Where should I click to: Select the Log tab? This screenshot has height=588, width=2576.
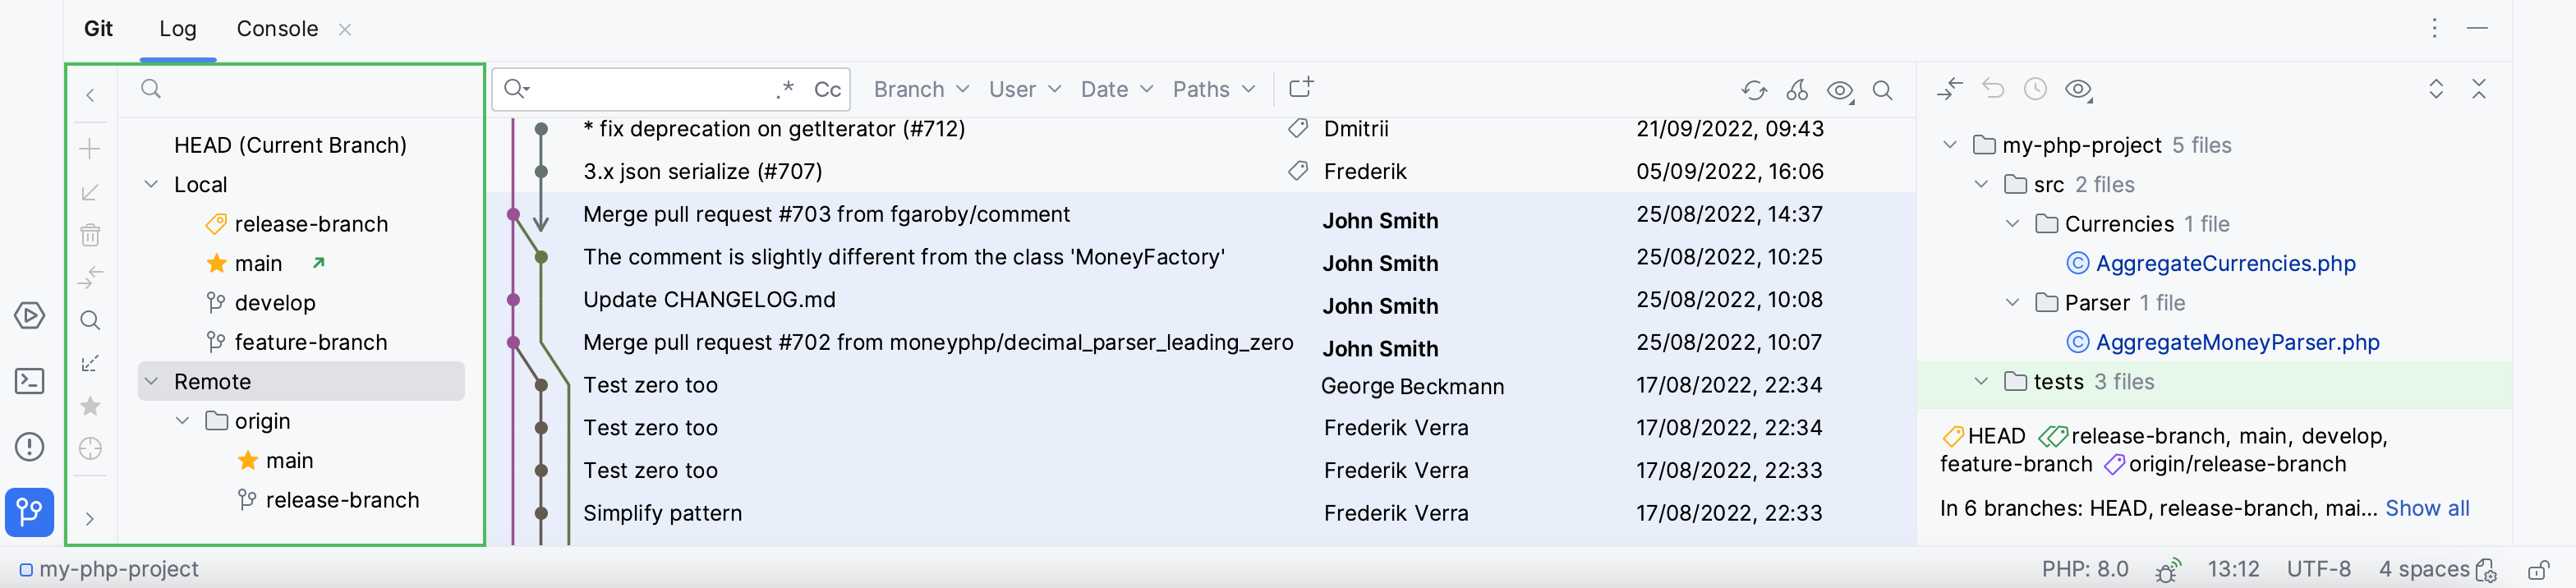pyautogui.click(x=178, y=29)
